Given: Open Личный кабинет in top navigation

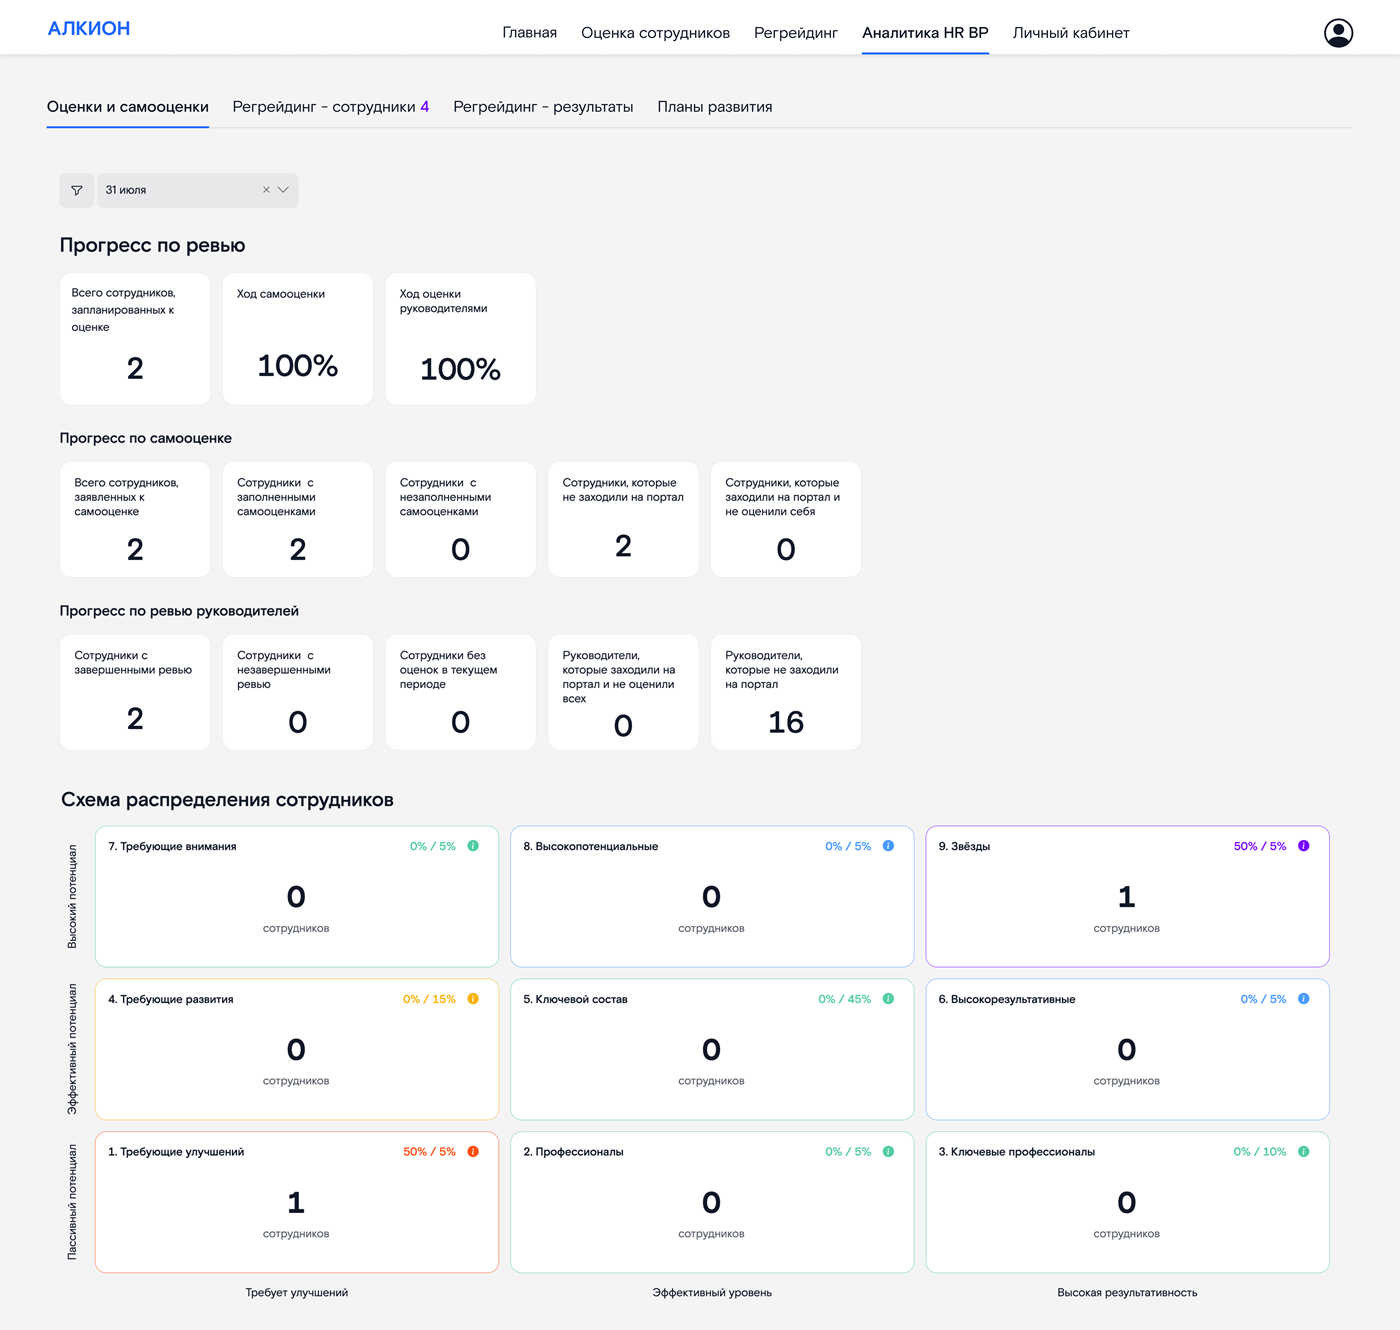Looking at the screenshot, I should [1070, 33].
